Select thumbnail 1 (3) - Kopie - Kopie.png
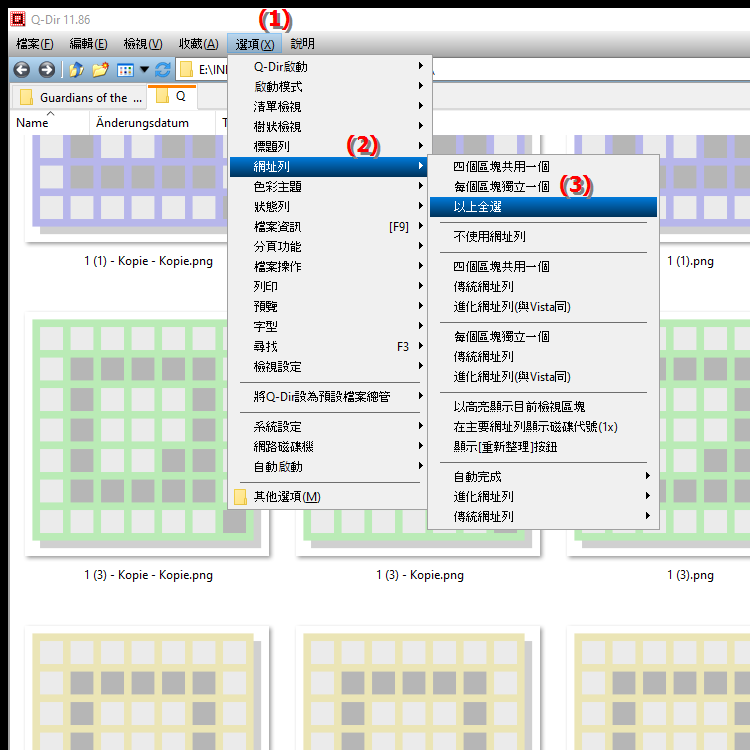750x750 pixels. point(147,434)
